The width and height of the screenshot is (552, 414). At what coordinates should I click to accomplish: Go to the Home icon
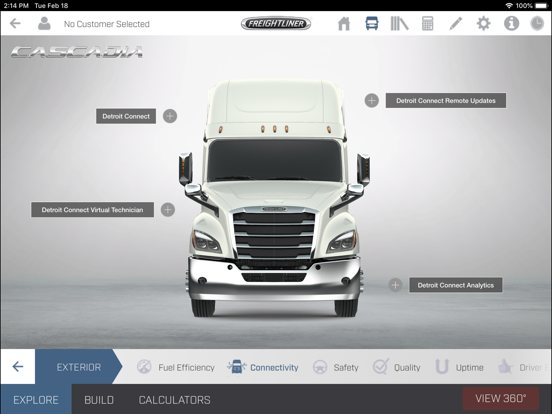pyautogui.click(x=344, y=24)
